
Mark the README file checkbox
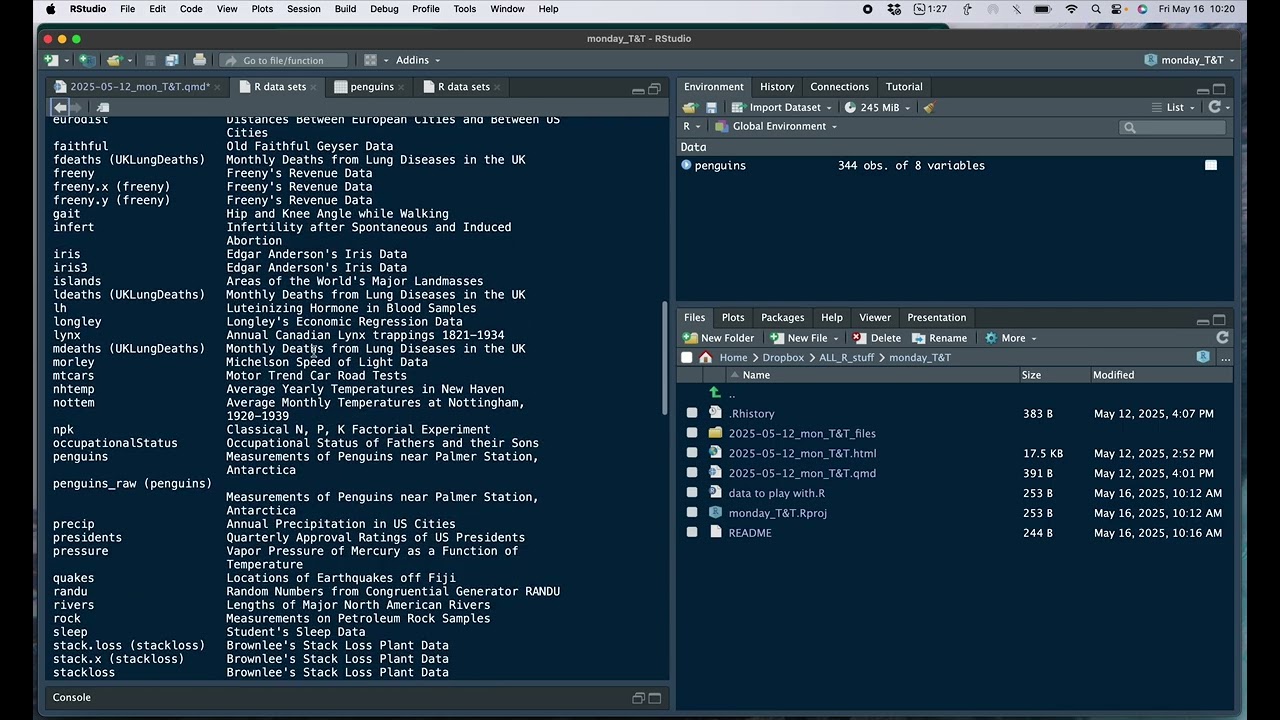tap(692, 533)
